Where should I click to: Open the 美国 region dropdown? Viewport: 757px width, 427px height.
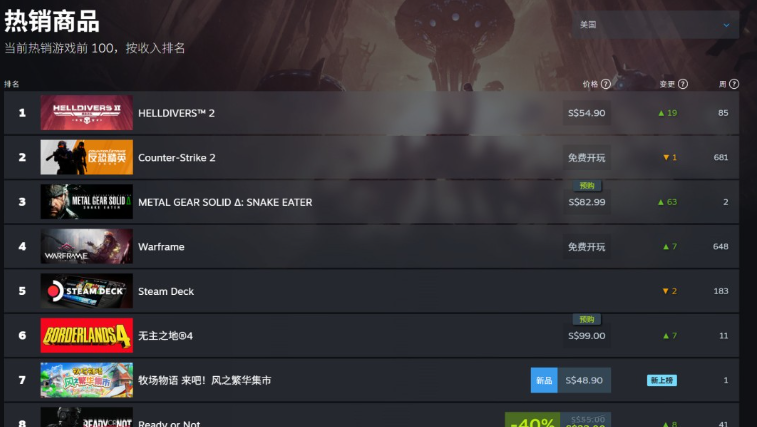coord(655,25)
